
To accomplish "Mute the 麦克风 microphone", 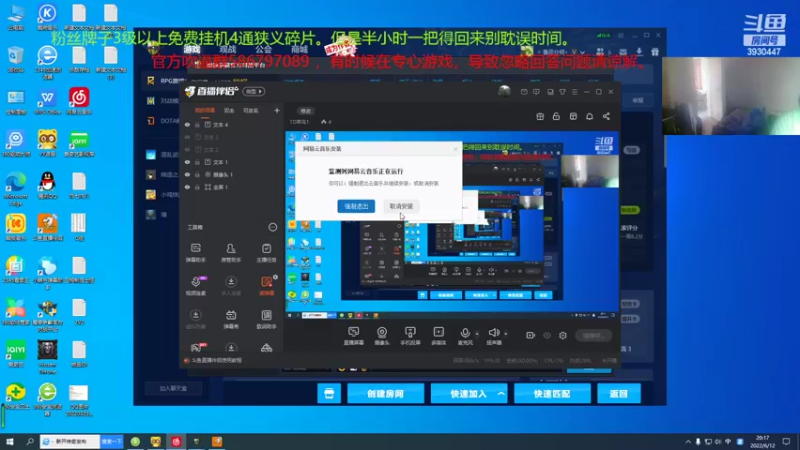I will tap(465, 336).
